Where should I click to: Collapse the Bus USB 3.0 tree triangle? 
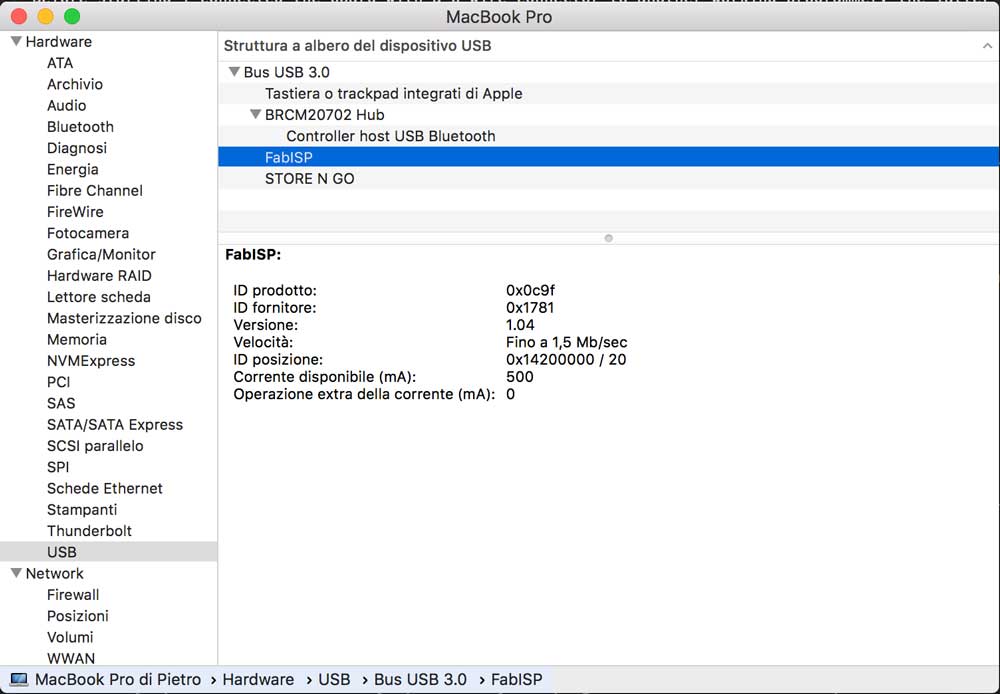[234, 72]
